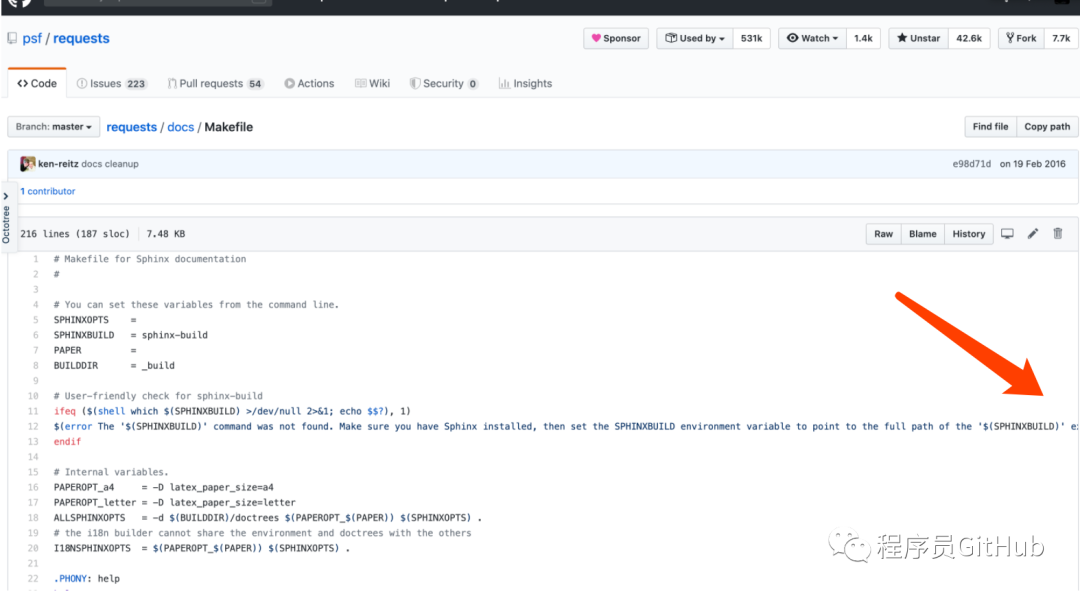Image resolution: width=1080 pixels, height=594 pixels.
Task: Open the psf organization link
Action: pyautogui.click(x=32, y=39)
